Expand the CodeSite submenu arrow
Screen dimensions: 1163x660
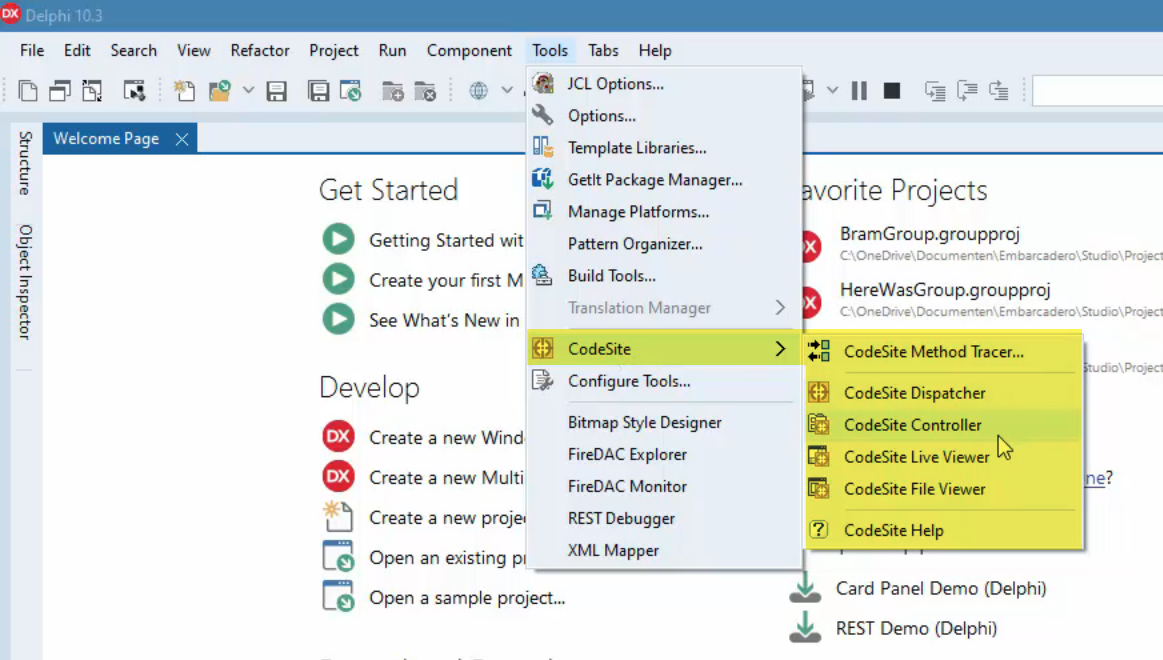[x=780, y=349]
